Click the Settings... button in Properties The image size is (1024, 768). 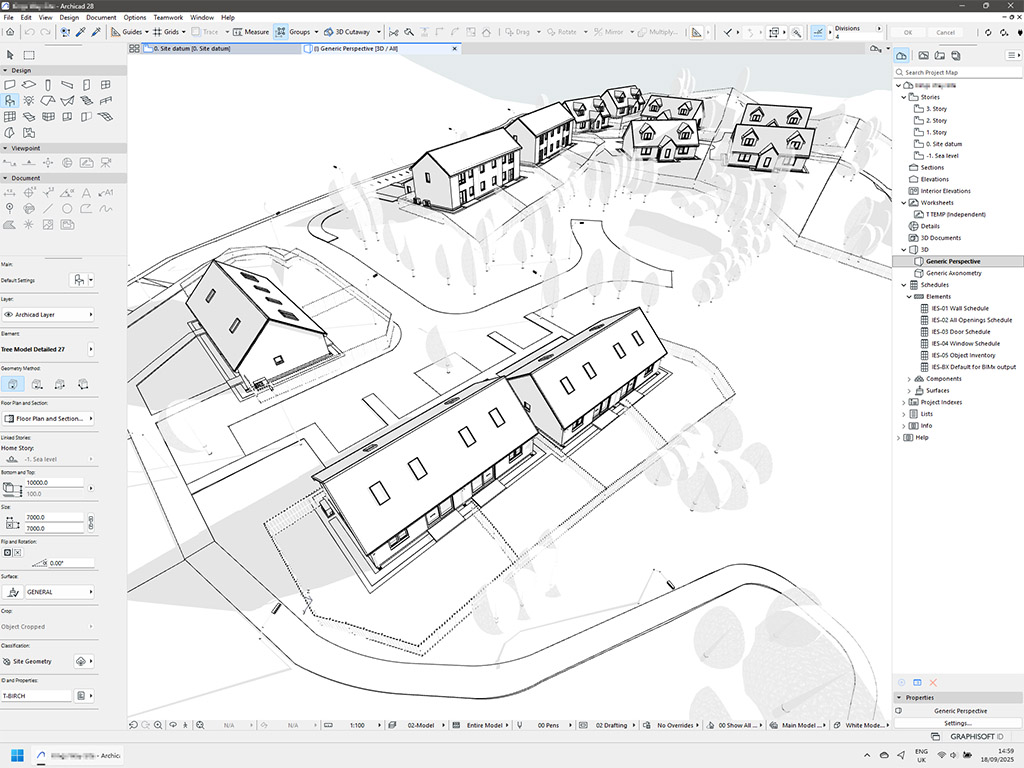pos(957,722)
